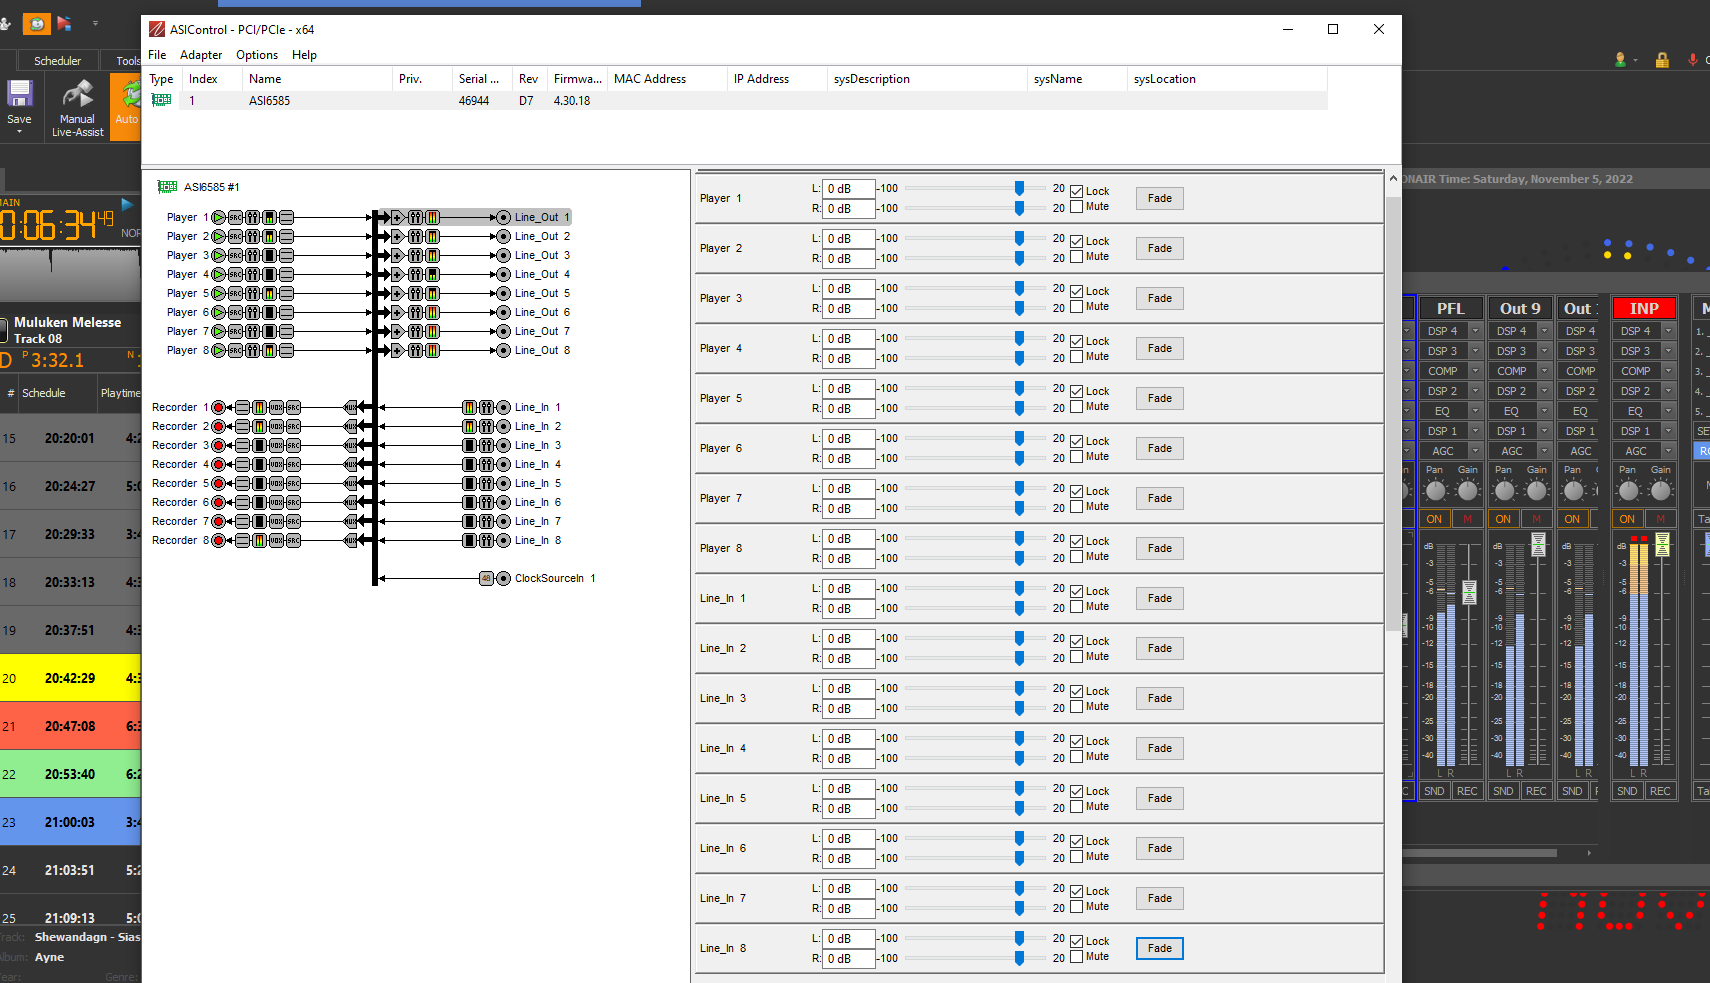
Task: Open the Options menu
Action: pos(257,55)
